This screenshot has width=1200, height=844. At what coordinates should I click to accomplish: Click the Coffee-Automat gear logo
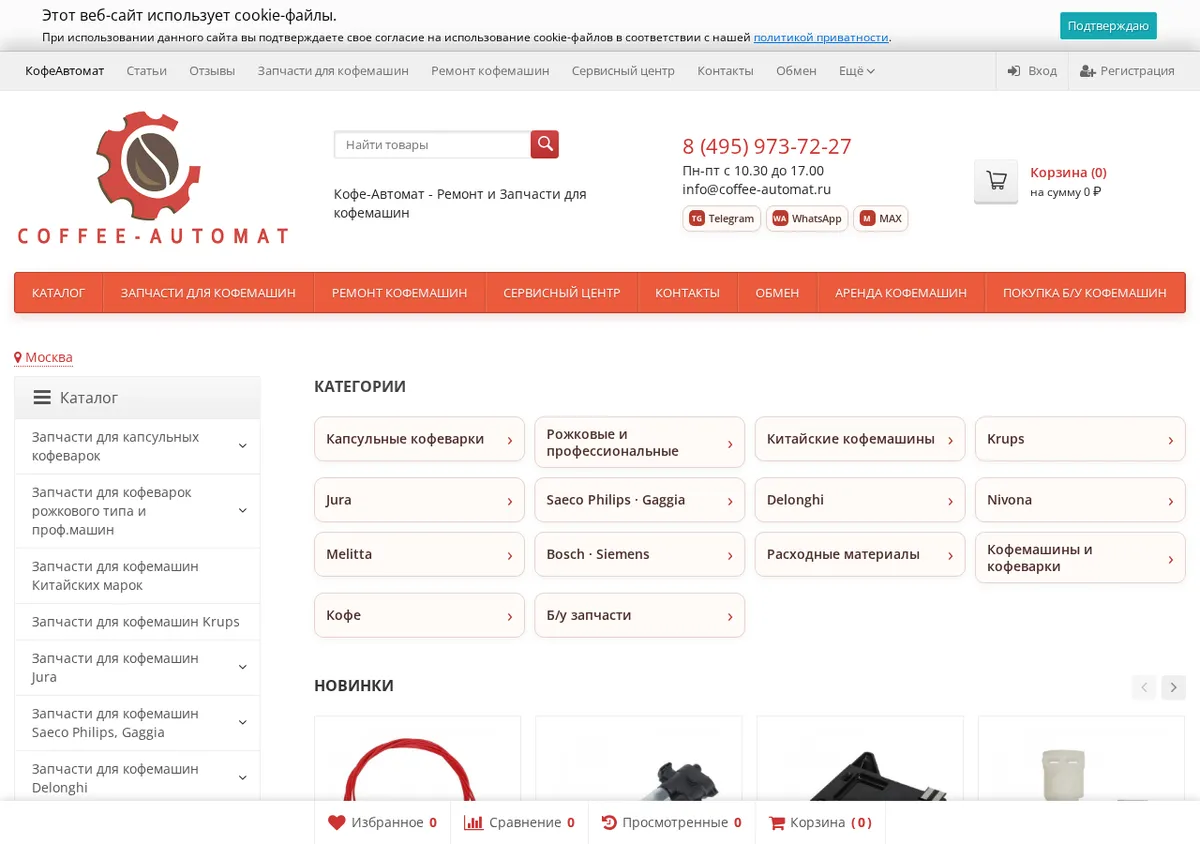coord(152,178)
